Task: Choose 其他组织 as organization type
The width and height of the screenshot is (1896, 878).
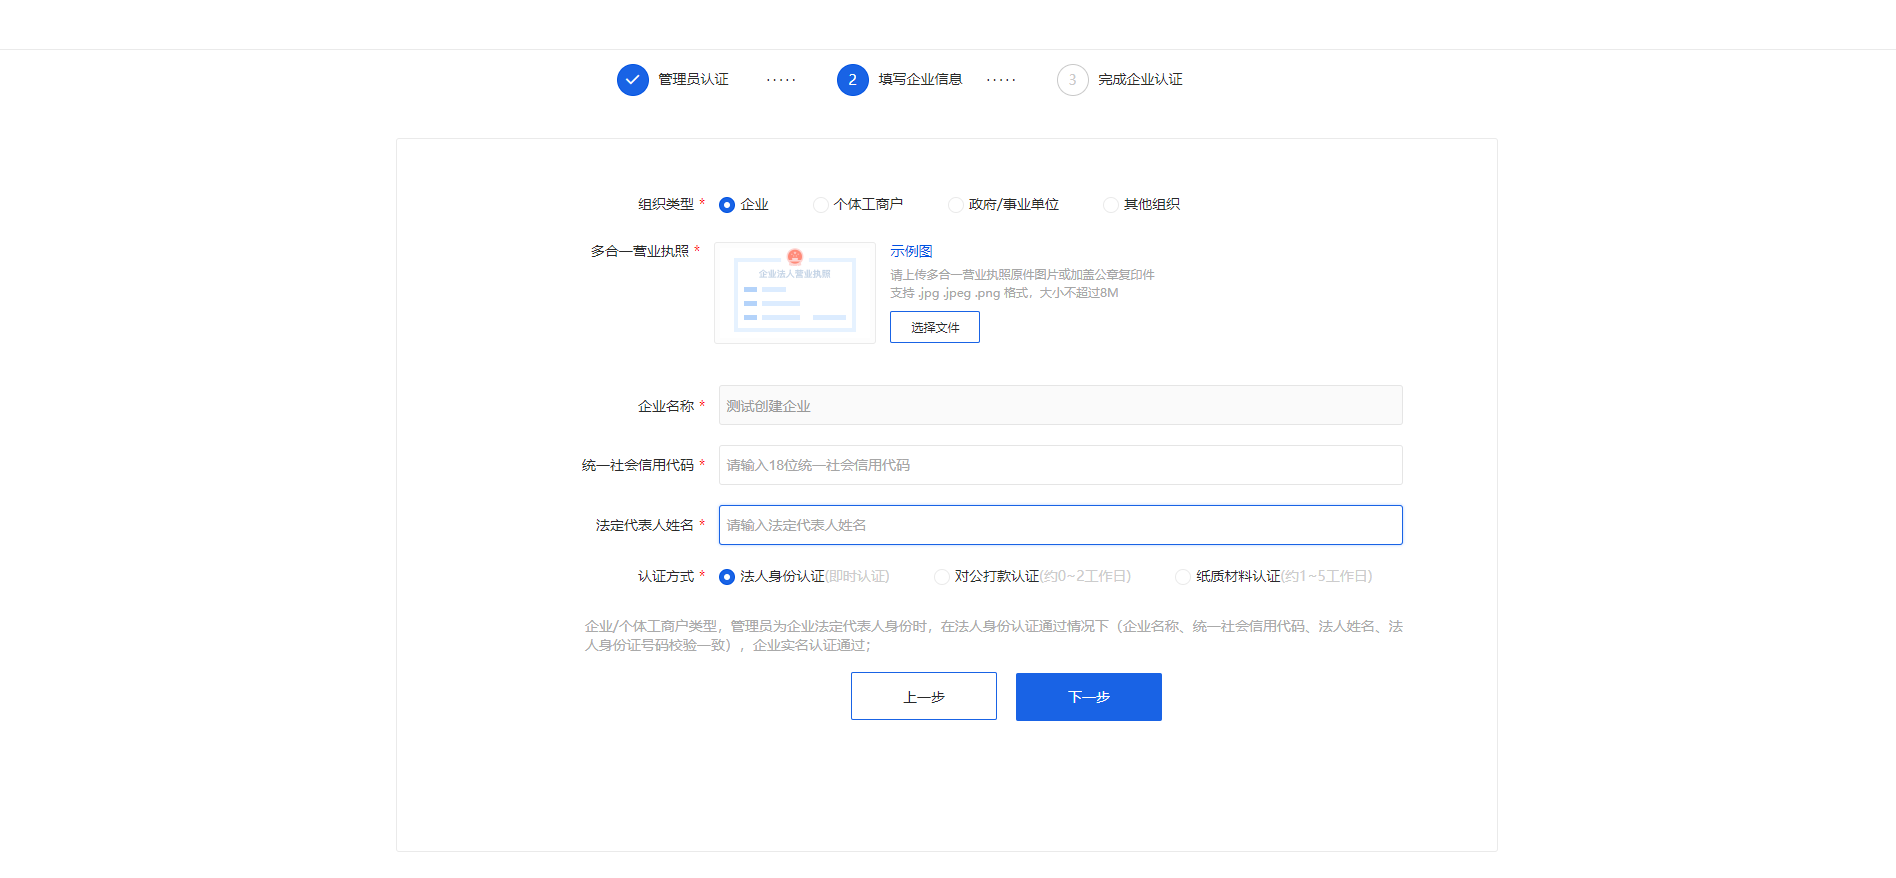Action: 1110,205
